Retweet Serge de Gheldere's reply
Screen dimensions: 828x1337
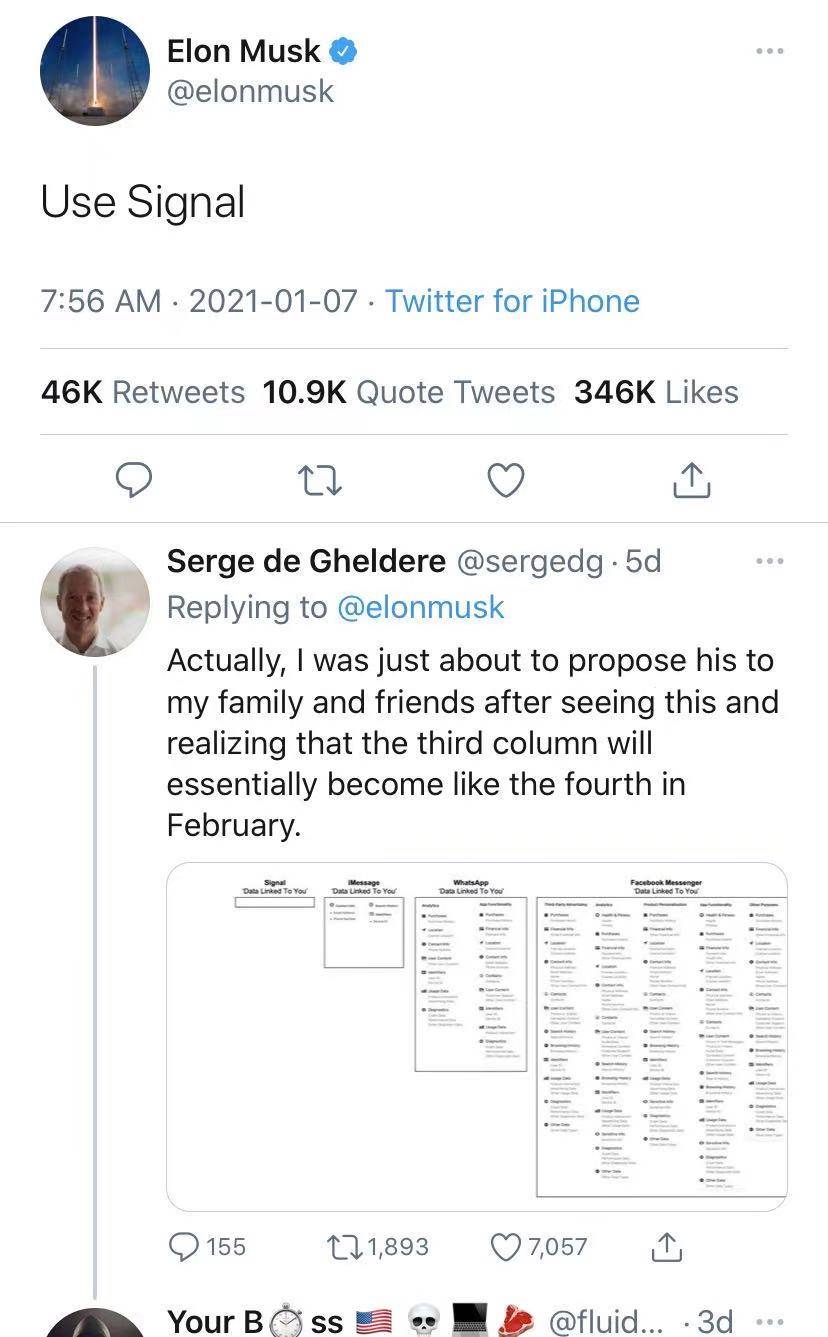pyautogui.click(x=346, y=1246)
